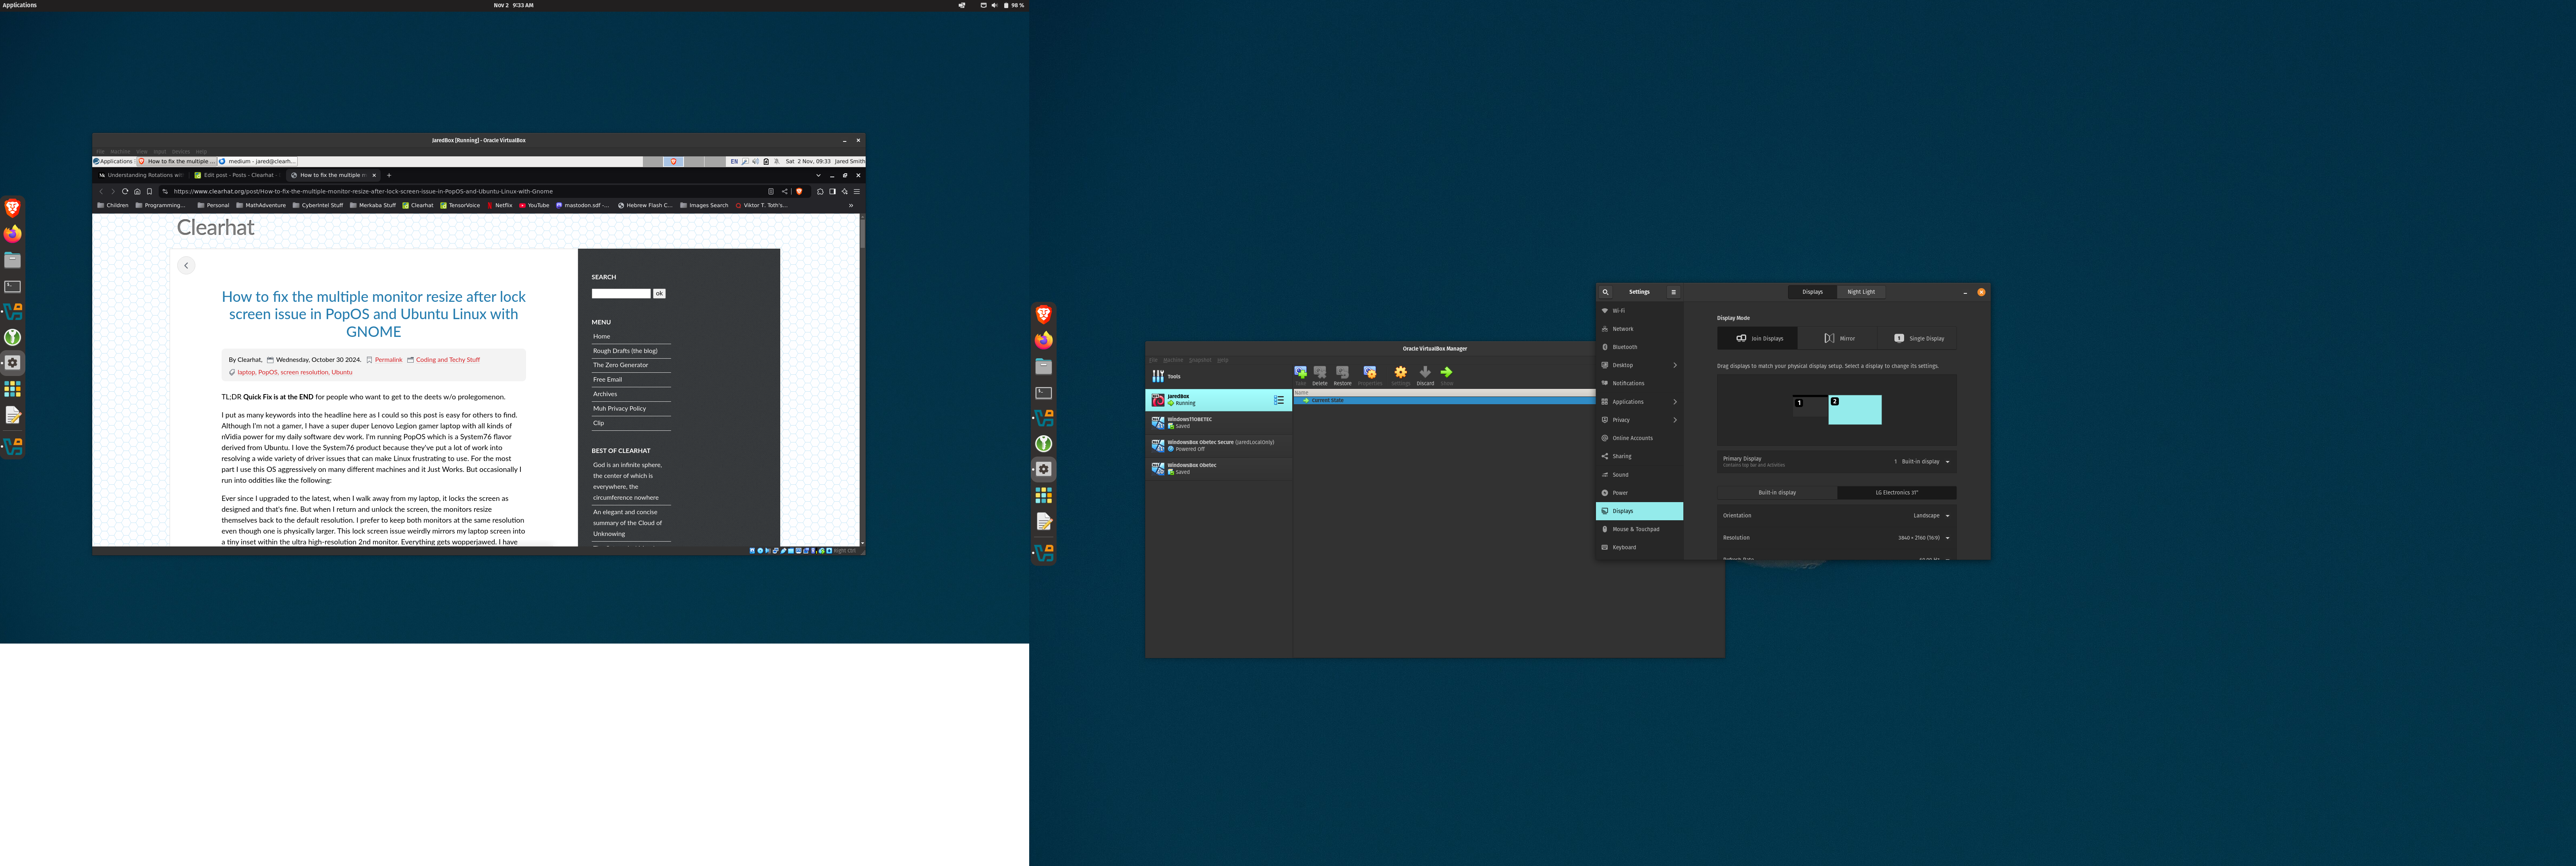Select Single Display mode
This screenshot has height=866, width=2576.
(x=1918, y=338)
